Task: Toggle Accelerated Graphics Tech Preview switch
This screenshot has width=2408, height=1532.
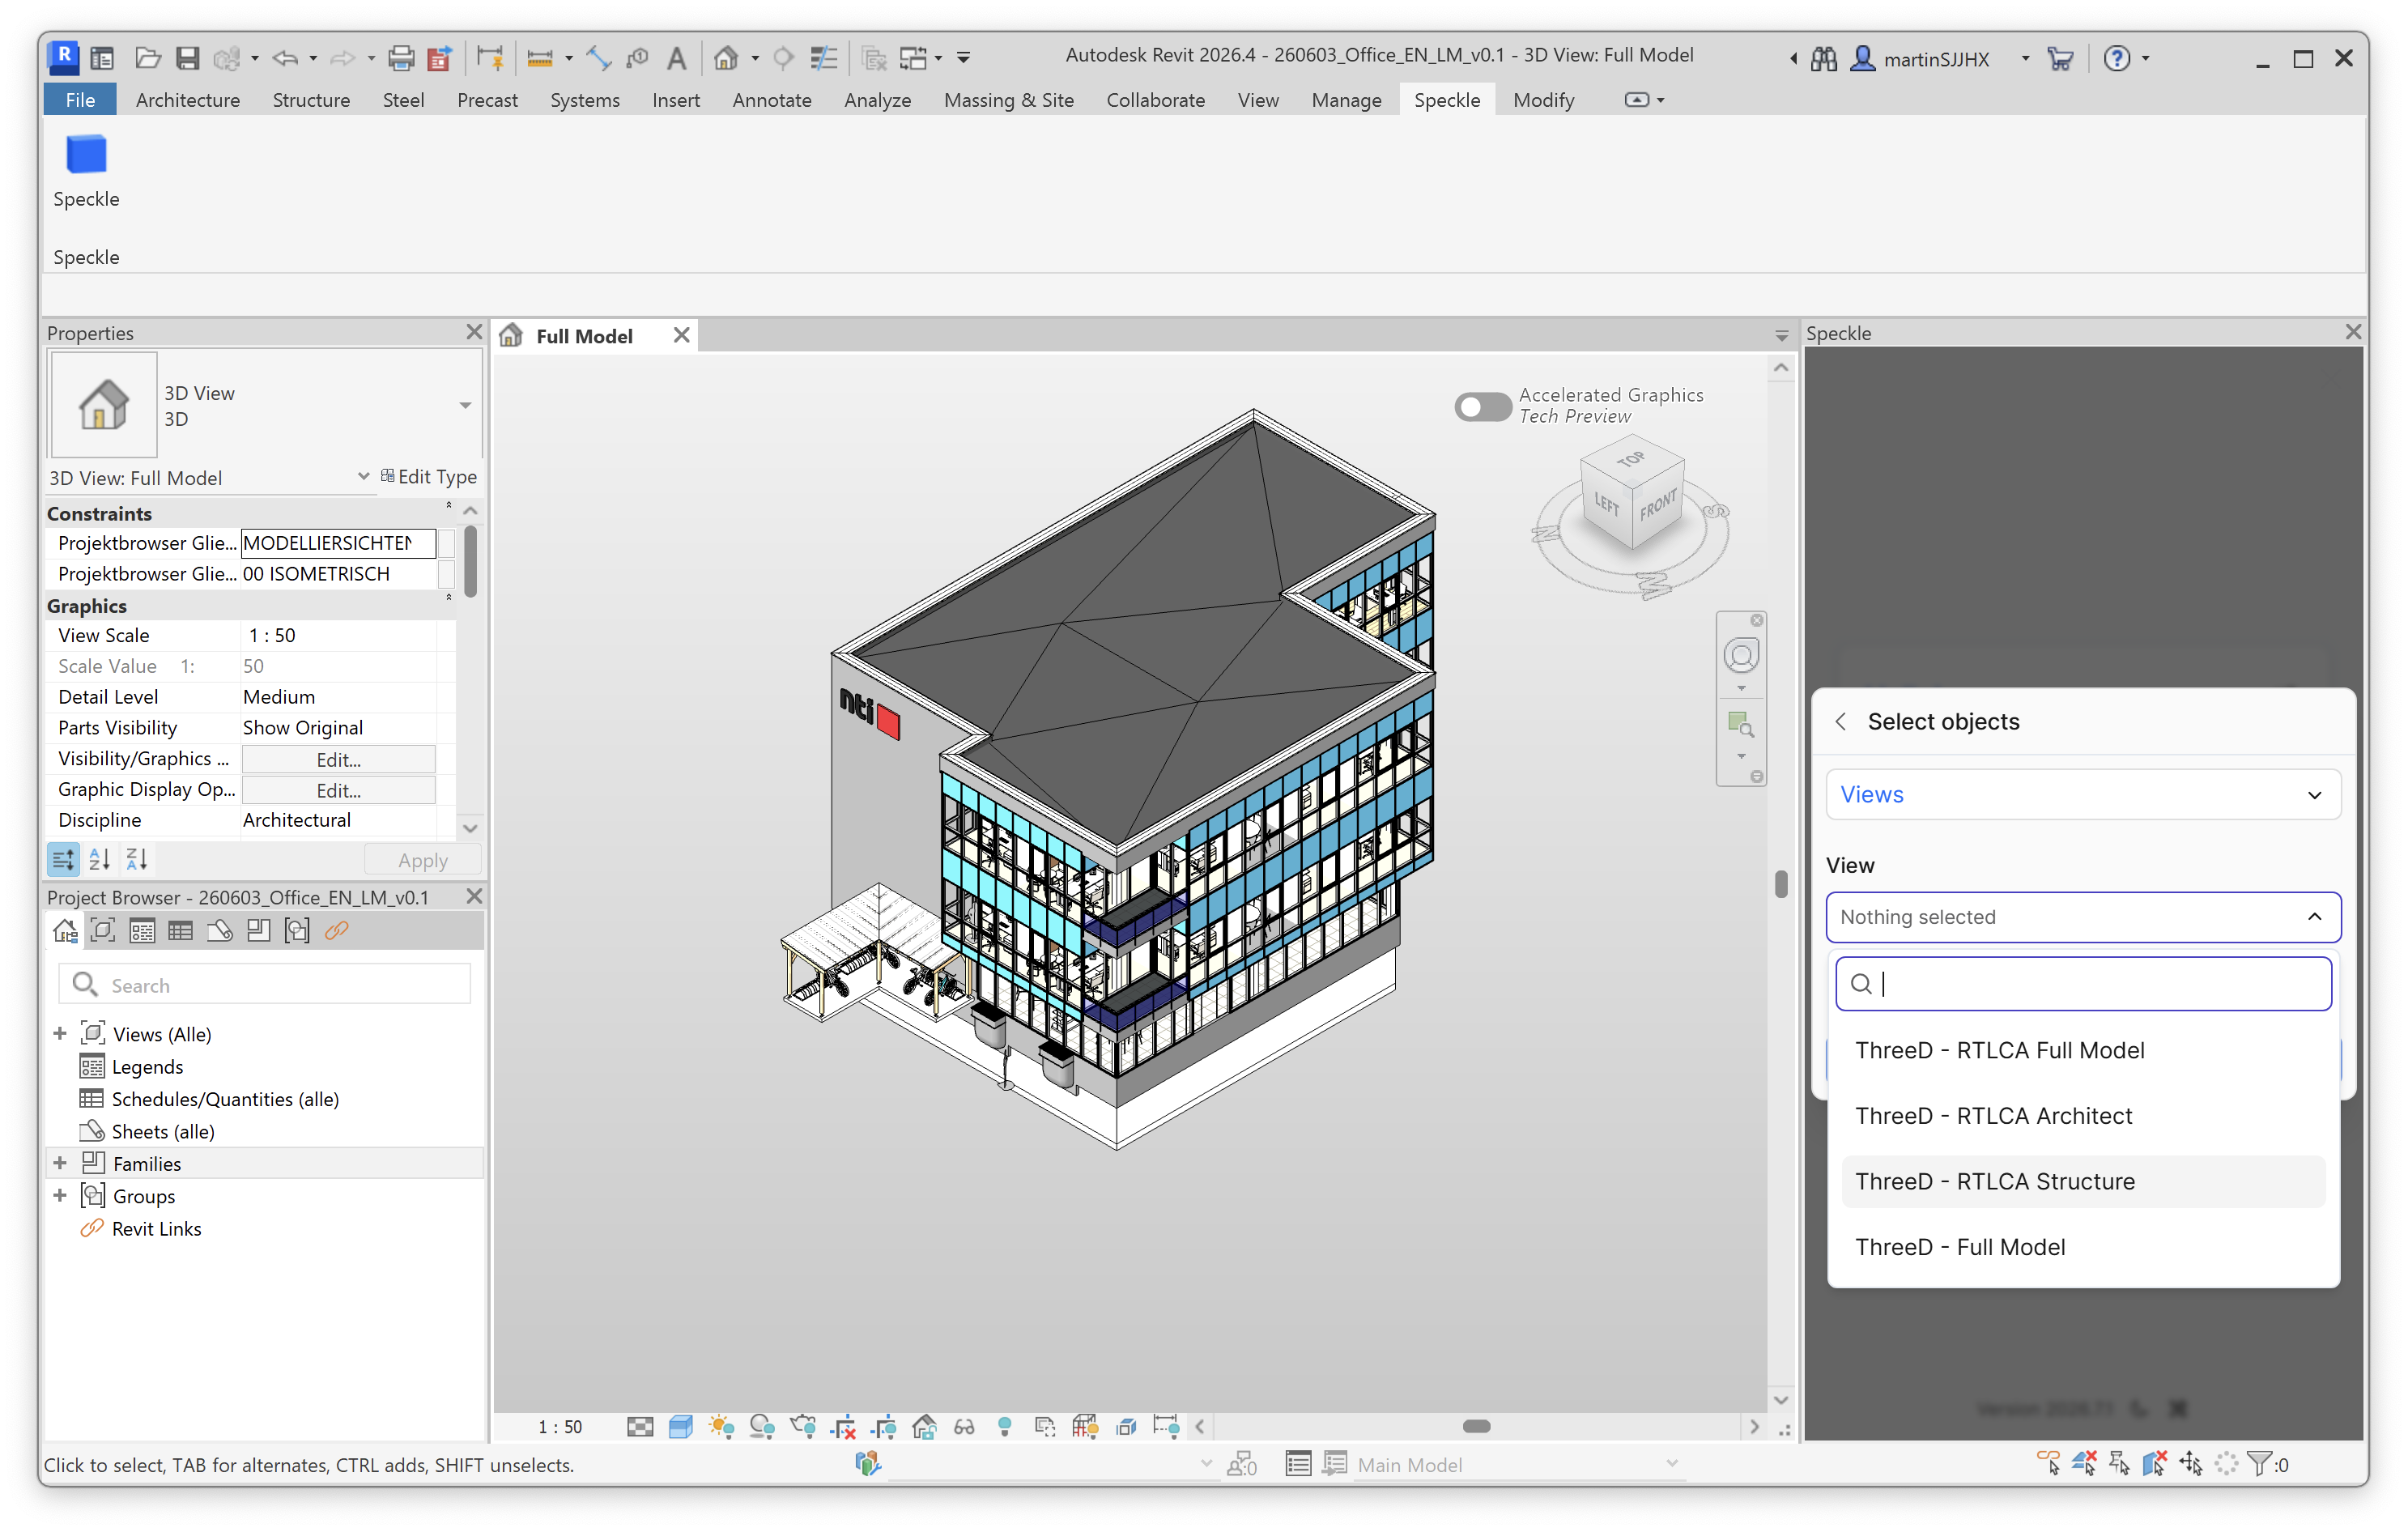Action: 1482,407
